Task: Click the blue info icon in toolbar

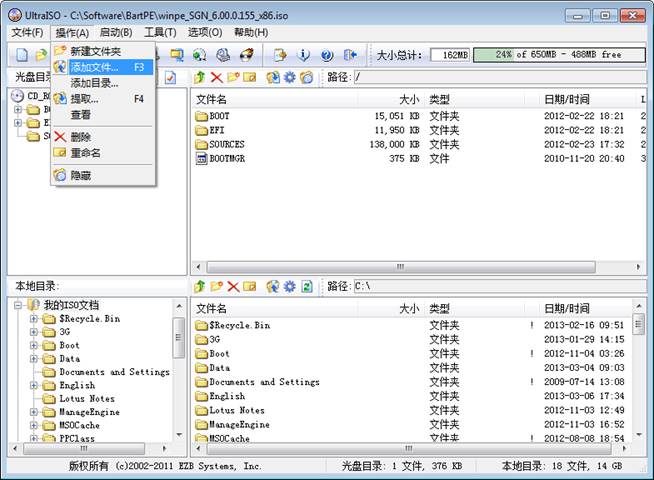Action: point(303,55)
